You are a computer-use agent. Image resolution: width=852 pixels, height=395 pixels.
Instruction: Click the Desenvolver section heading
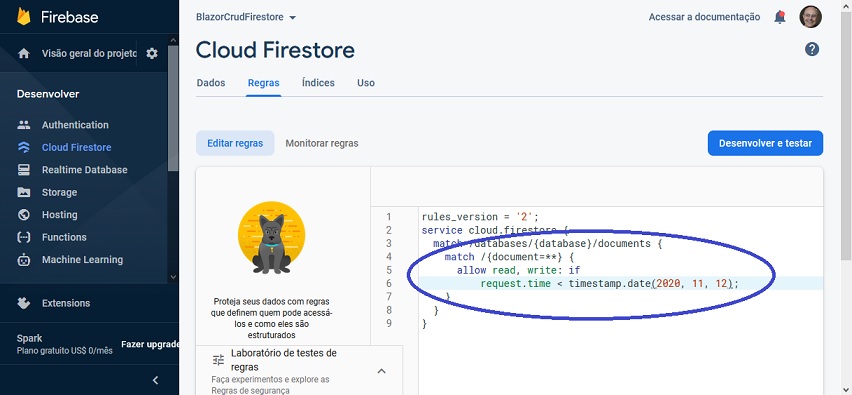tap(48, 94)
